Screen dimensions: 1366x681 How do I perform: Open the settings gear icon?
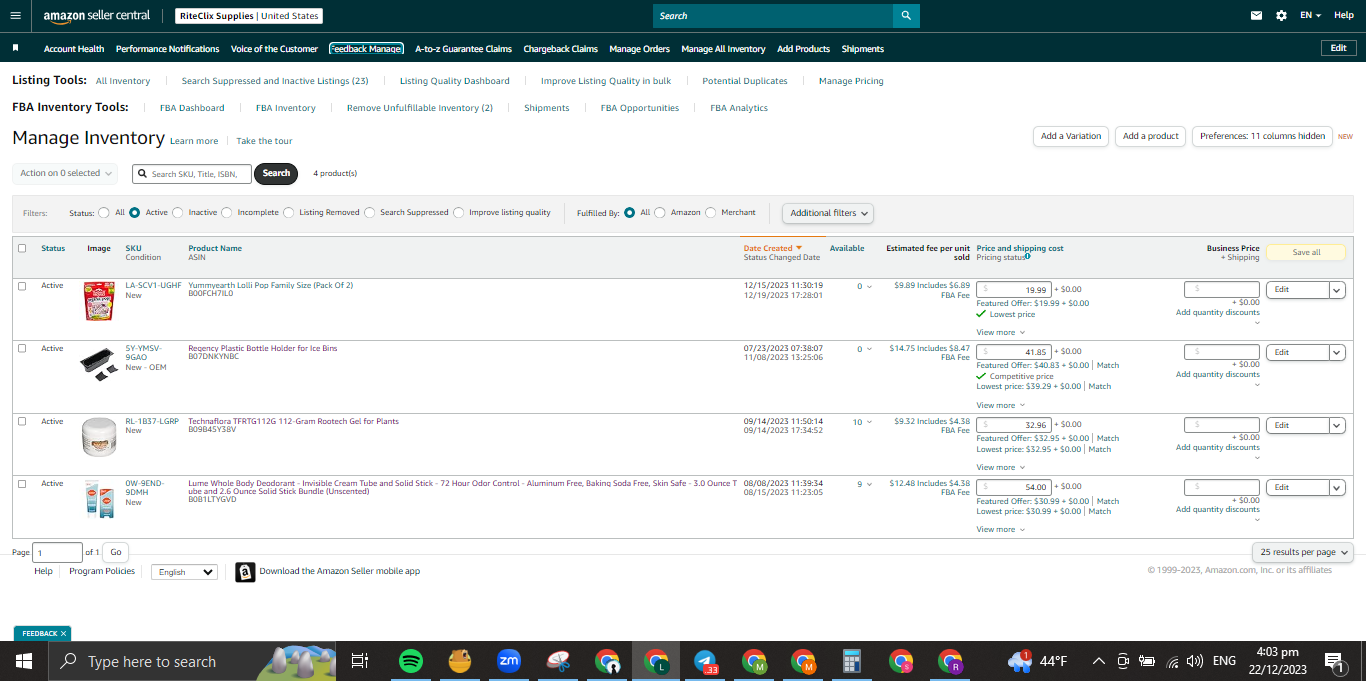1281,16
